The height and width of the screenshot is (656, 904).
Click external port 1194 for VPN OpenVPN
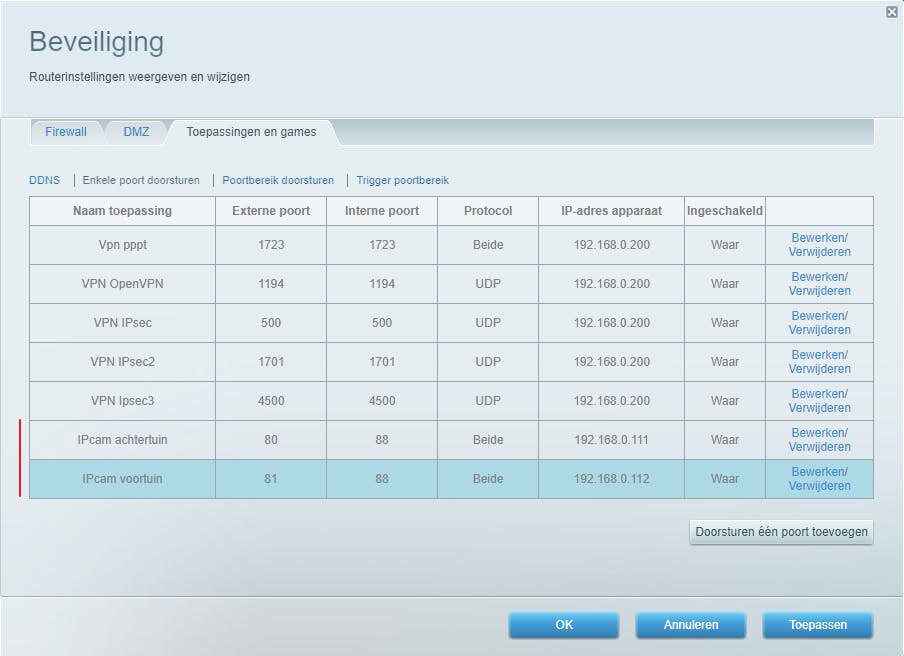pos(271,284)
